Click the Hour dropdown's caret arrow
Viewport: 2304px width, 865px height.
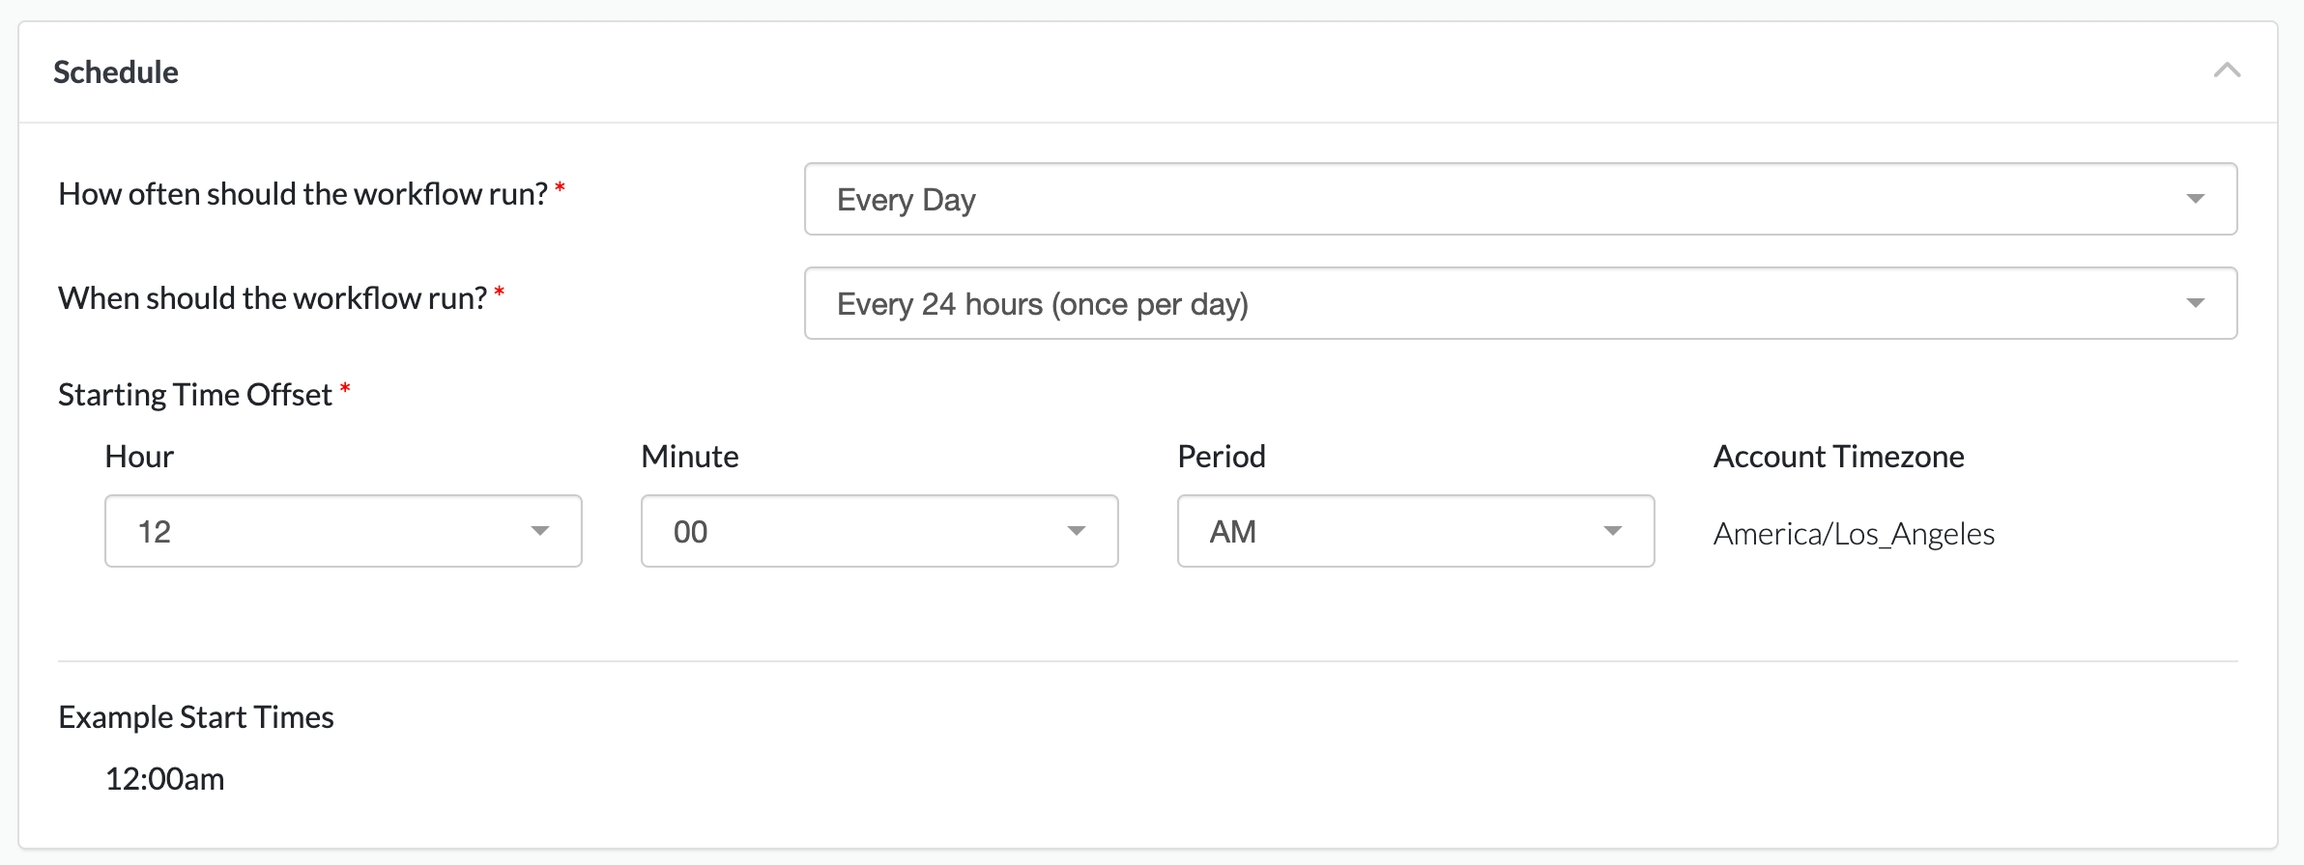click(540, 531)
